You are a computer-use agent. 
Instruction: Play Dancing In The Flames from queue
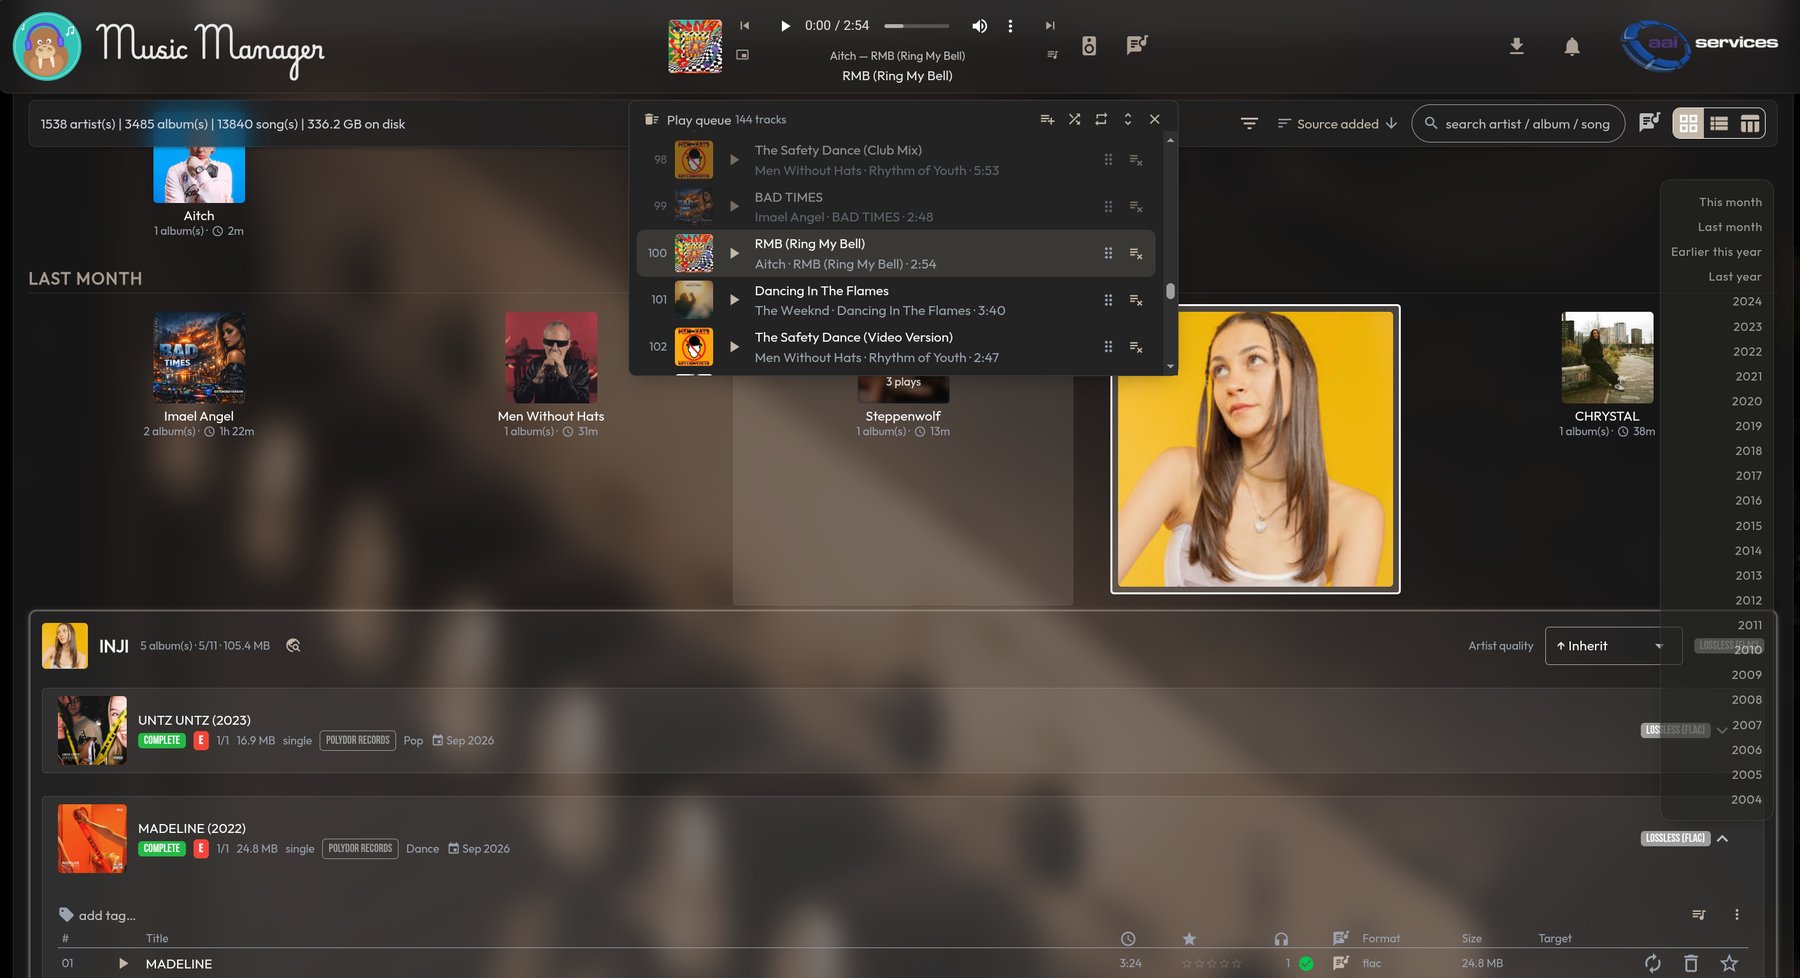tap(734, 300)
